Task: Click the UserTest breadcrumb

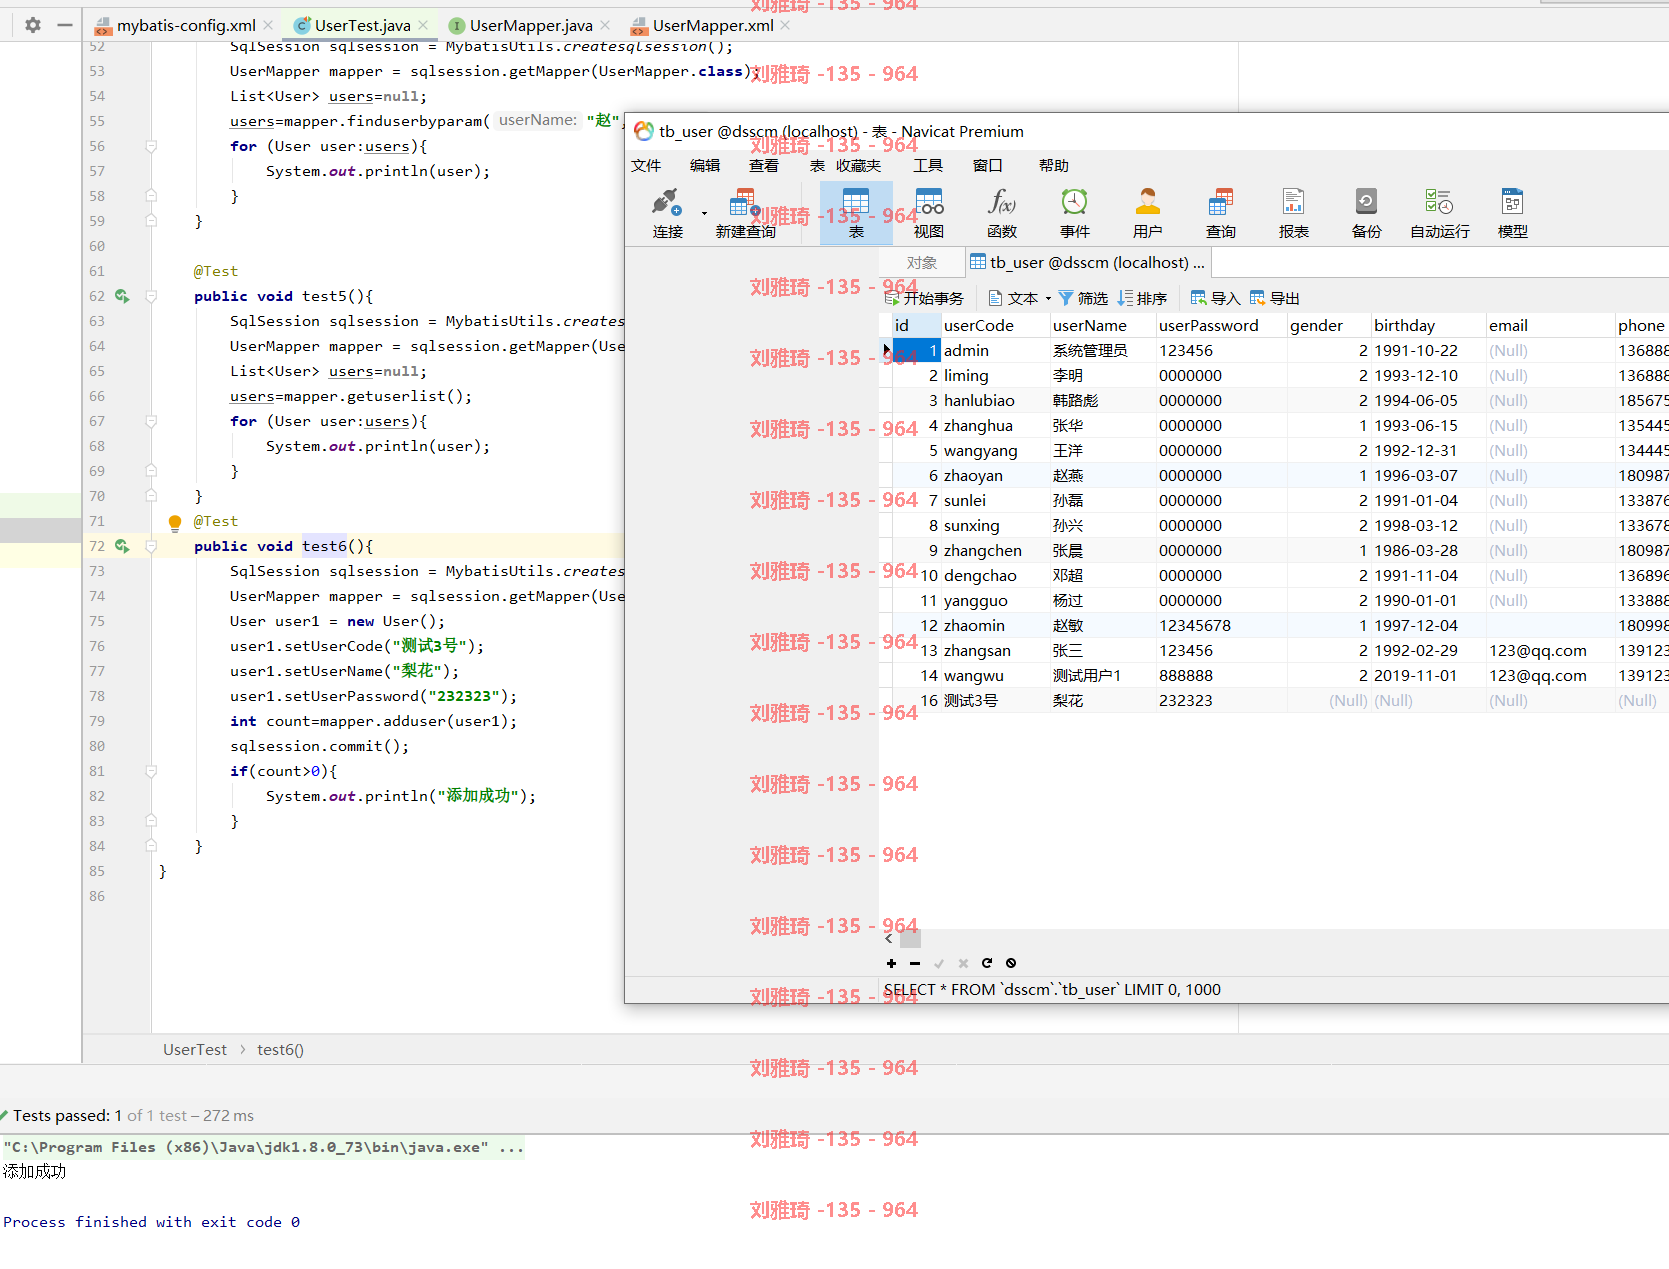Action: coord(195,1049)
